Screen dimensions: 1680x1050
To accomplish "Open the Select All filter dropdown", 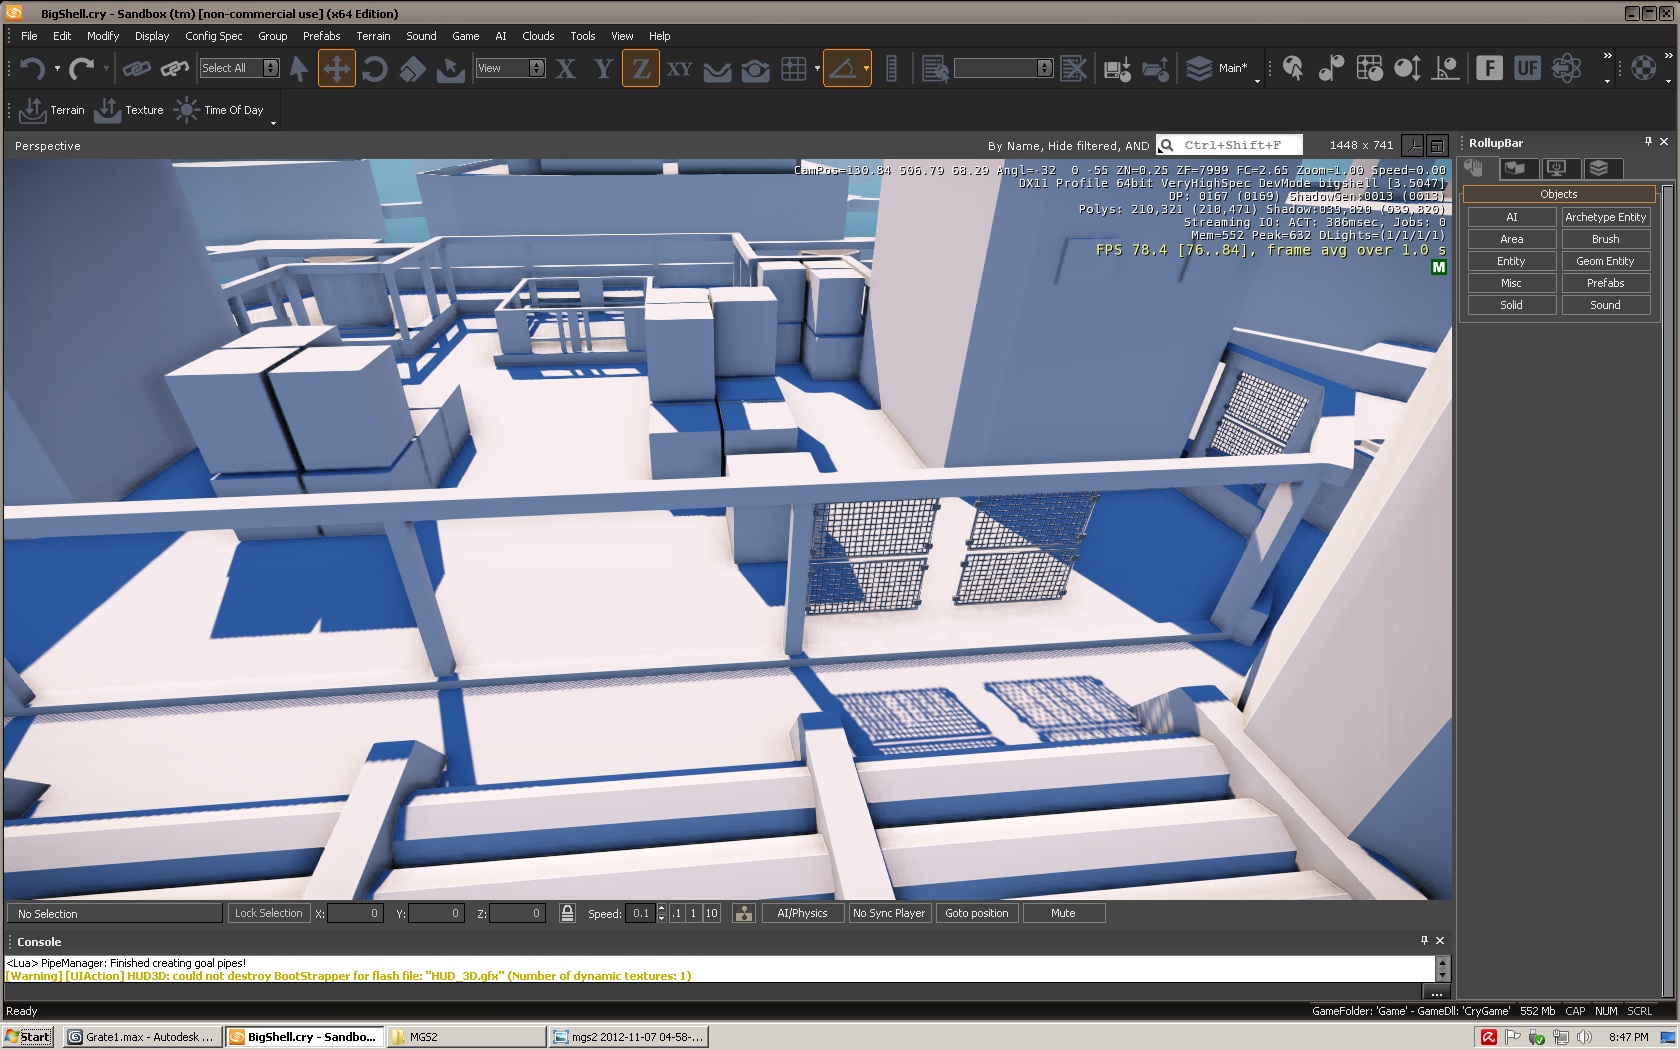I will pos(270,68).
